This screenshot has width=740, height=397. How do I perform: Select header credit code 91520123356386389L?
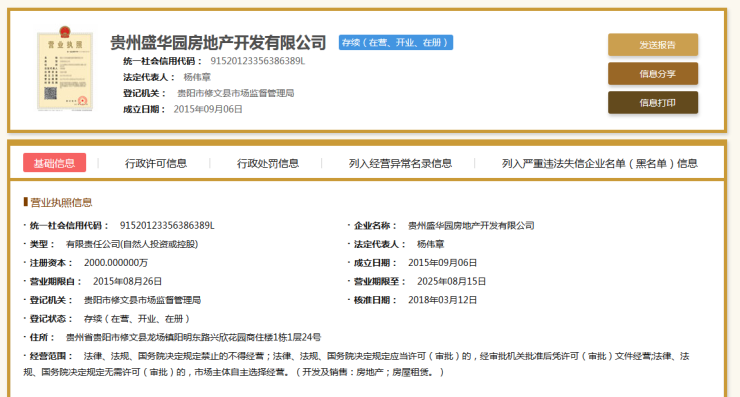pyautogui.click(x=258, y=61)
